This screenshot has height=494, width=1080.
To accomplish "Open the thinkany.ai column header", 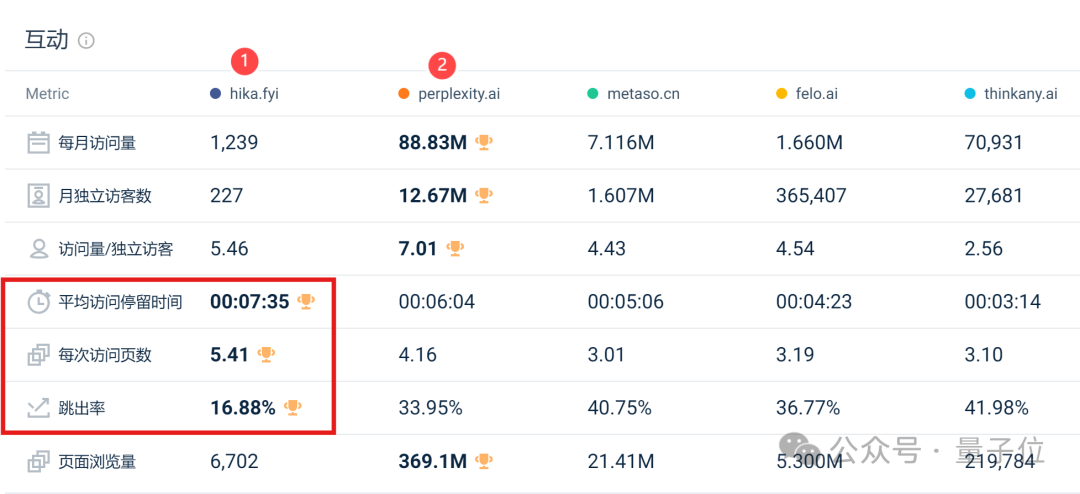I will point(1021,94).
